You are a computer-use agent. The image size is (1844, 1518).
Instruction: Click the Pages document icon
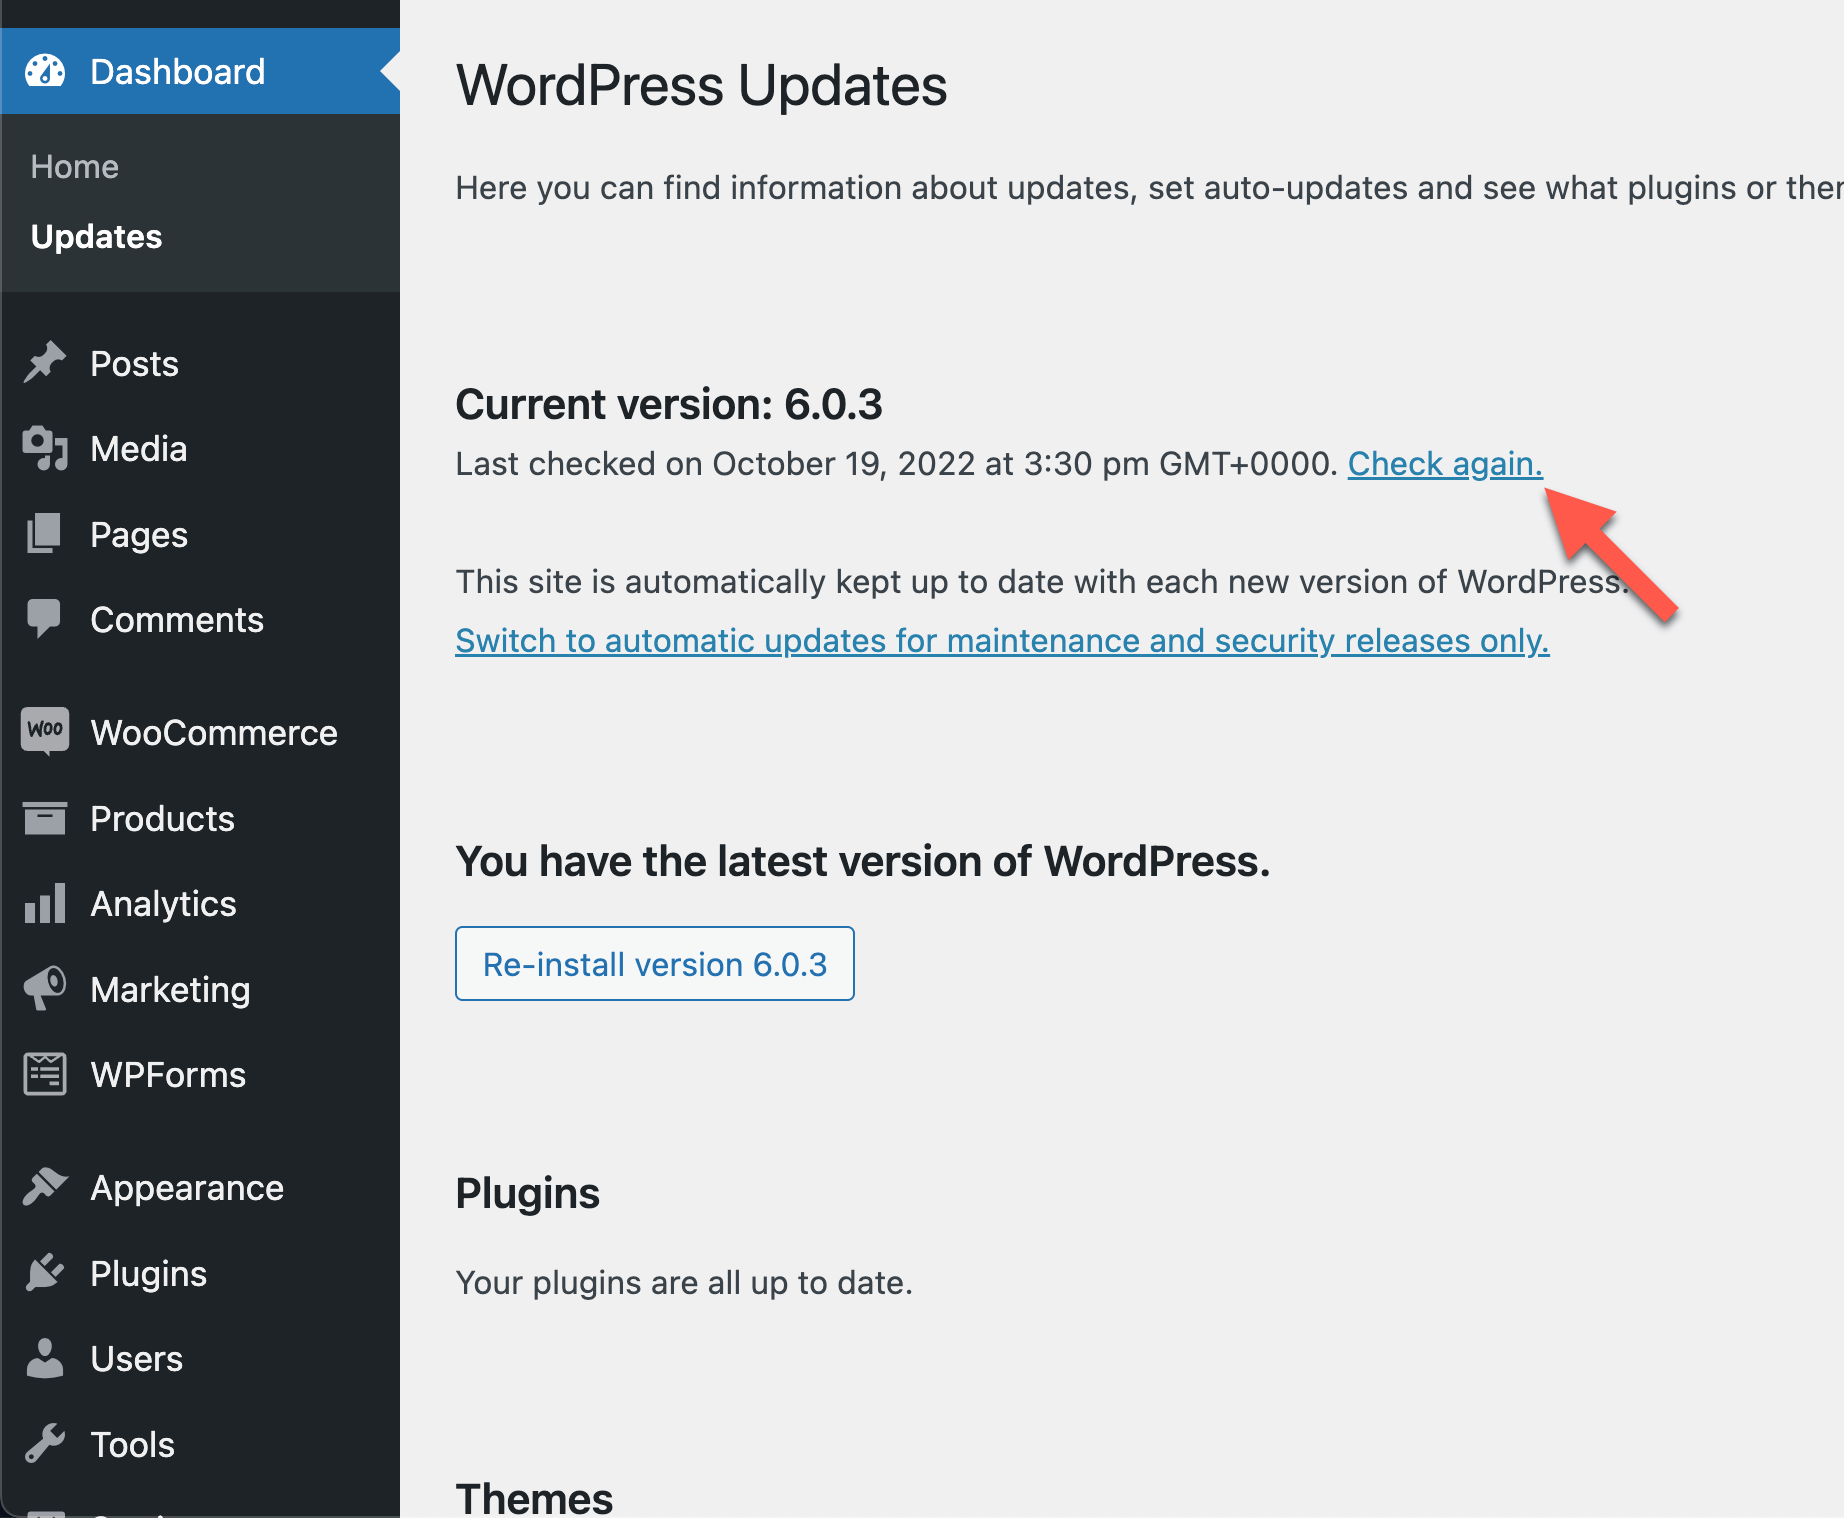pyautogui.click(x=45, y=534)
